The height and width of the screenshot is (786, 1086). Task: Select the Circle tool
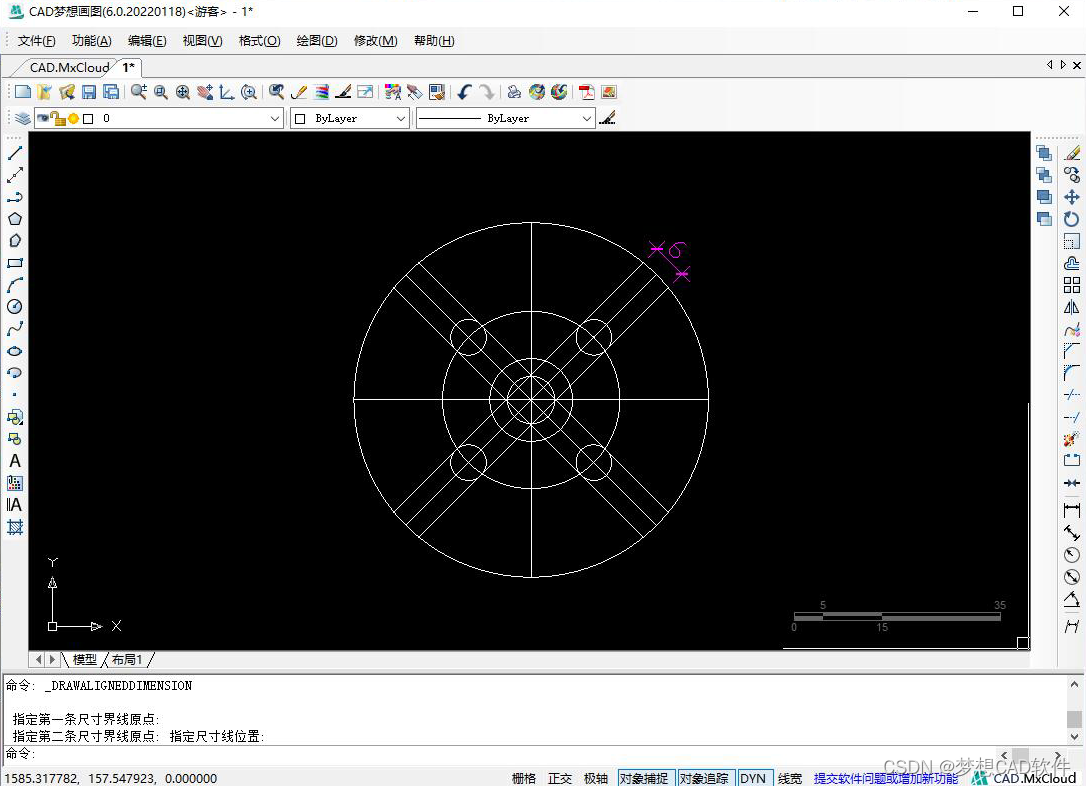[x=15, y=307]
